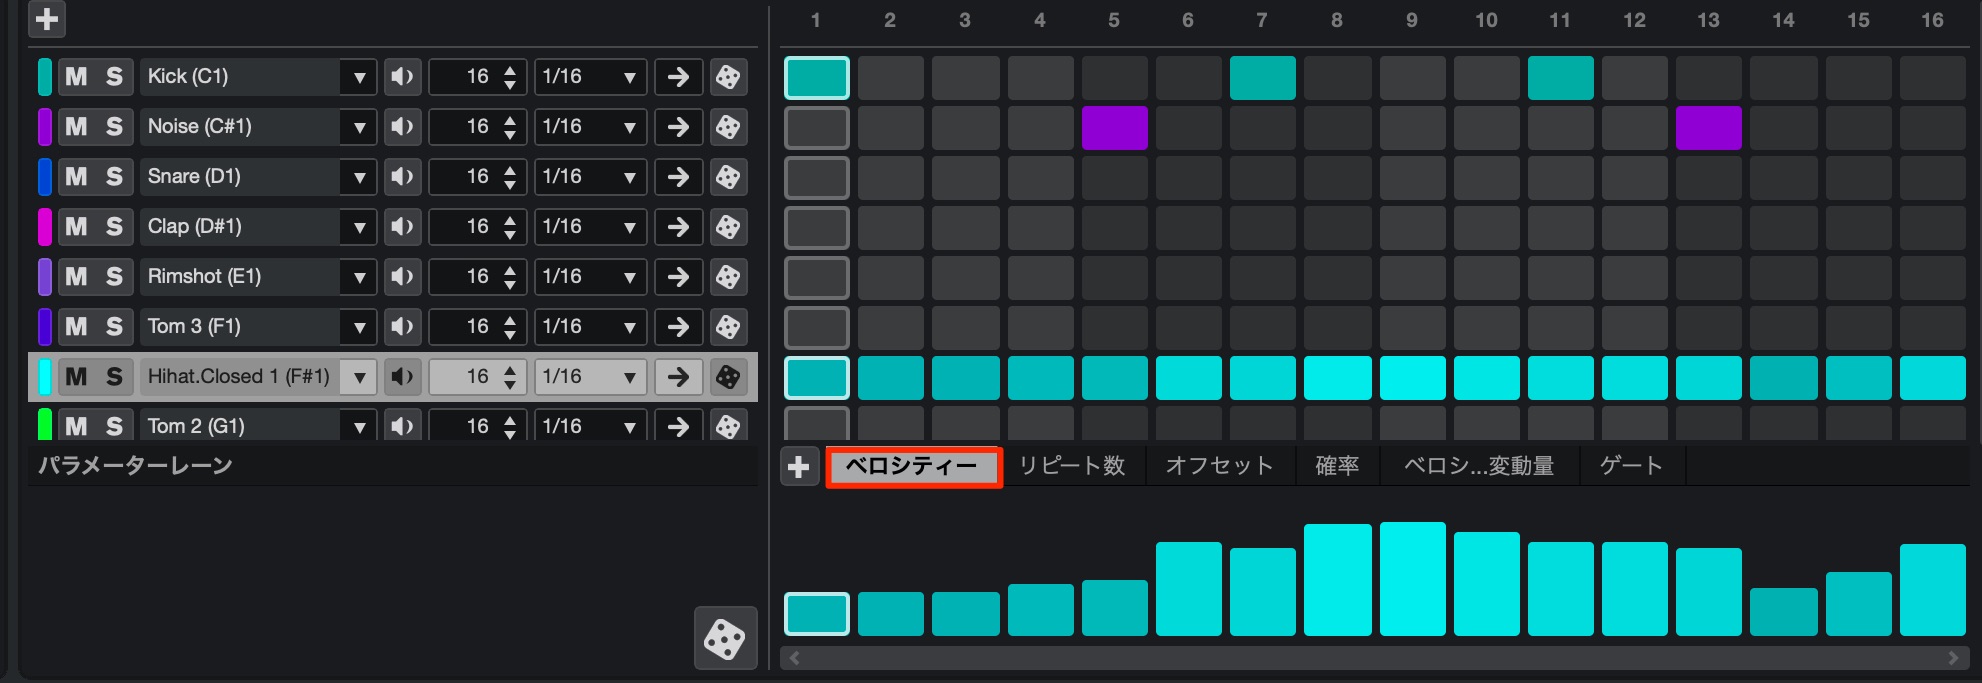The height and width of the screenshot is (683, 1982).
Task: Shift Clap (D#1) lane with arrow button
Action: point(678,227)
